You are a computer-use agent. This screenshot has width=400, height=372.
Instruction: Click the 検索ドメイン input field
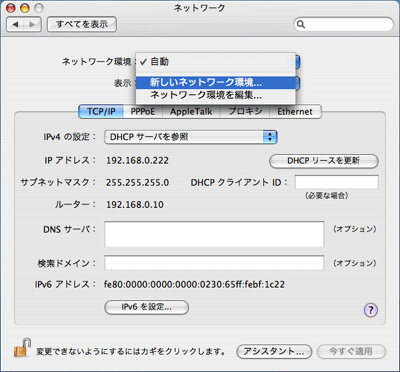coord(214,263)
